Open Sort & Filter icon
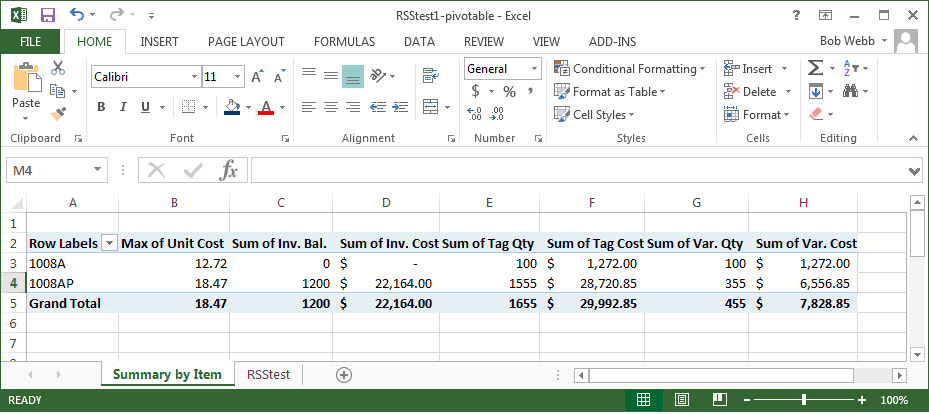929x414 pixels. [x=851, y=68]
